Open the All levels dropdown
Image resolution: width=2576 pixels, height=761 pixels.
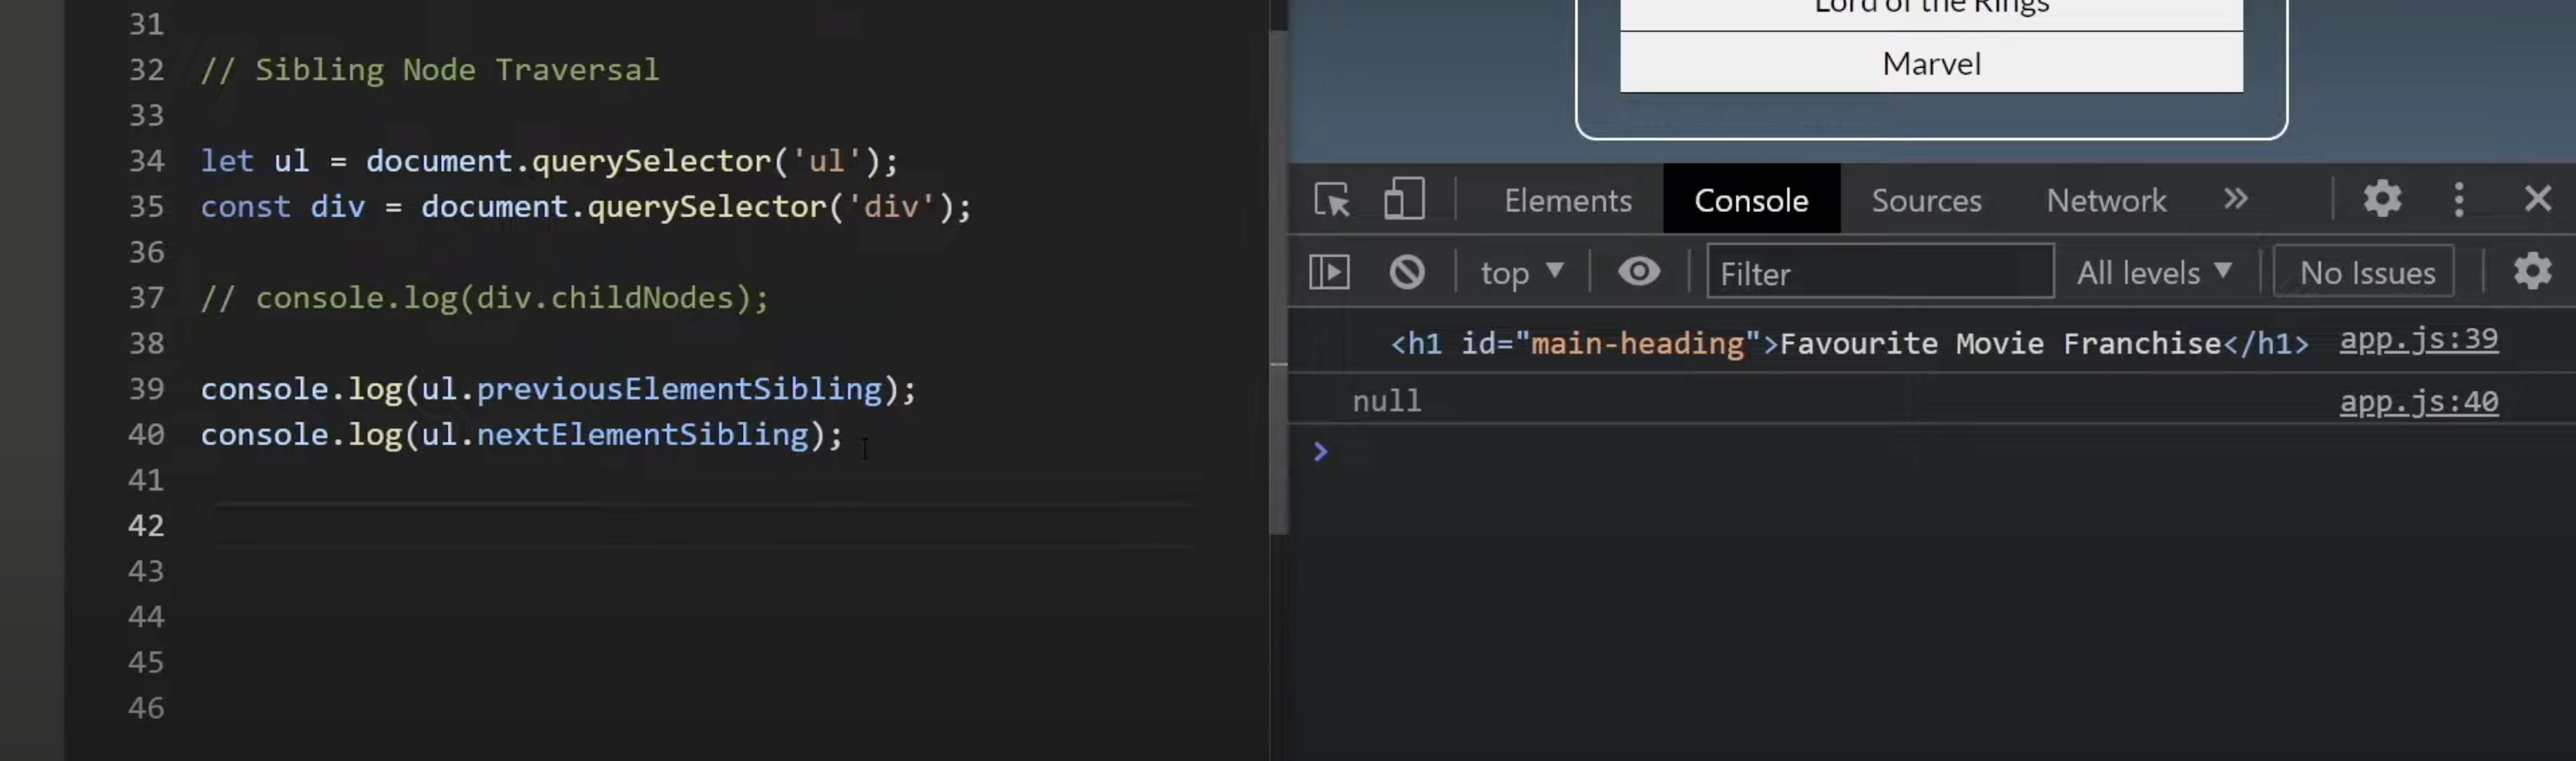tap(2154, 272)
